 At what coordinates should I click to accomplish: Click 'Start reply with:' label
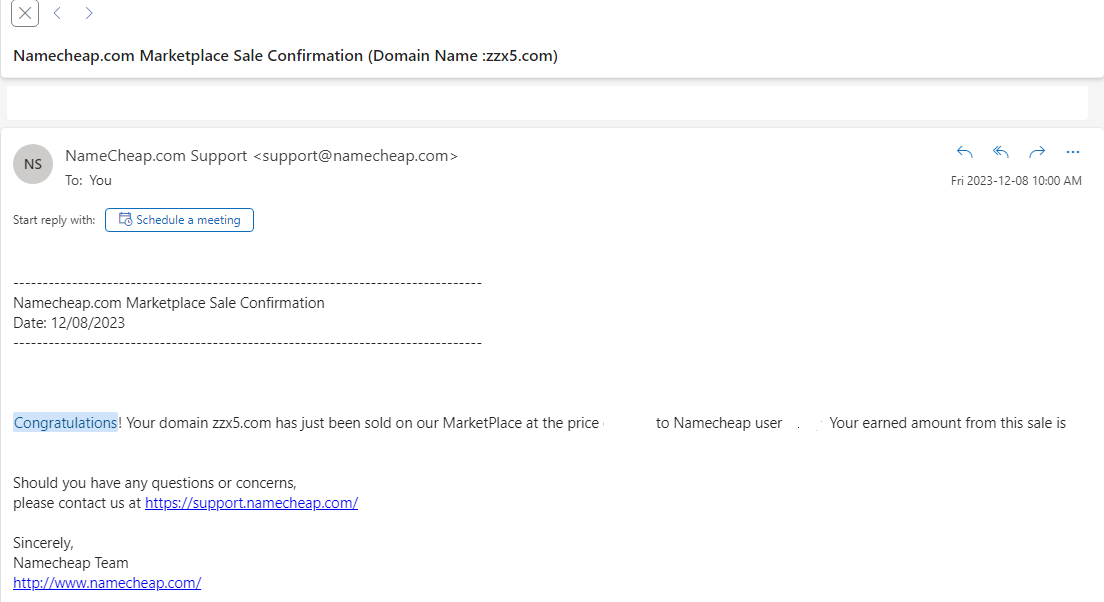[x=54, y=220]
